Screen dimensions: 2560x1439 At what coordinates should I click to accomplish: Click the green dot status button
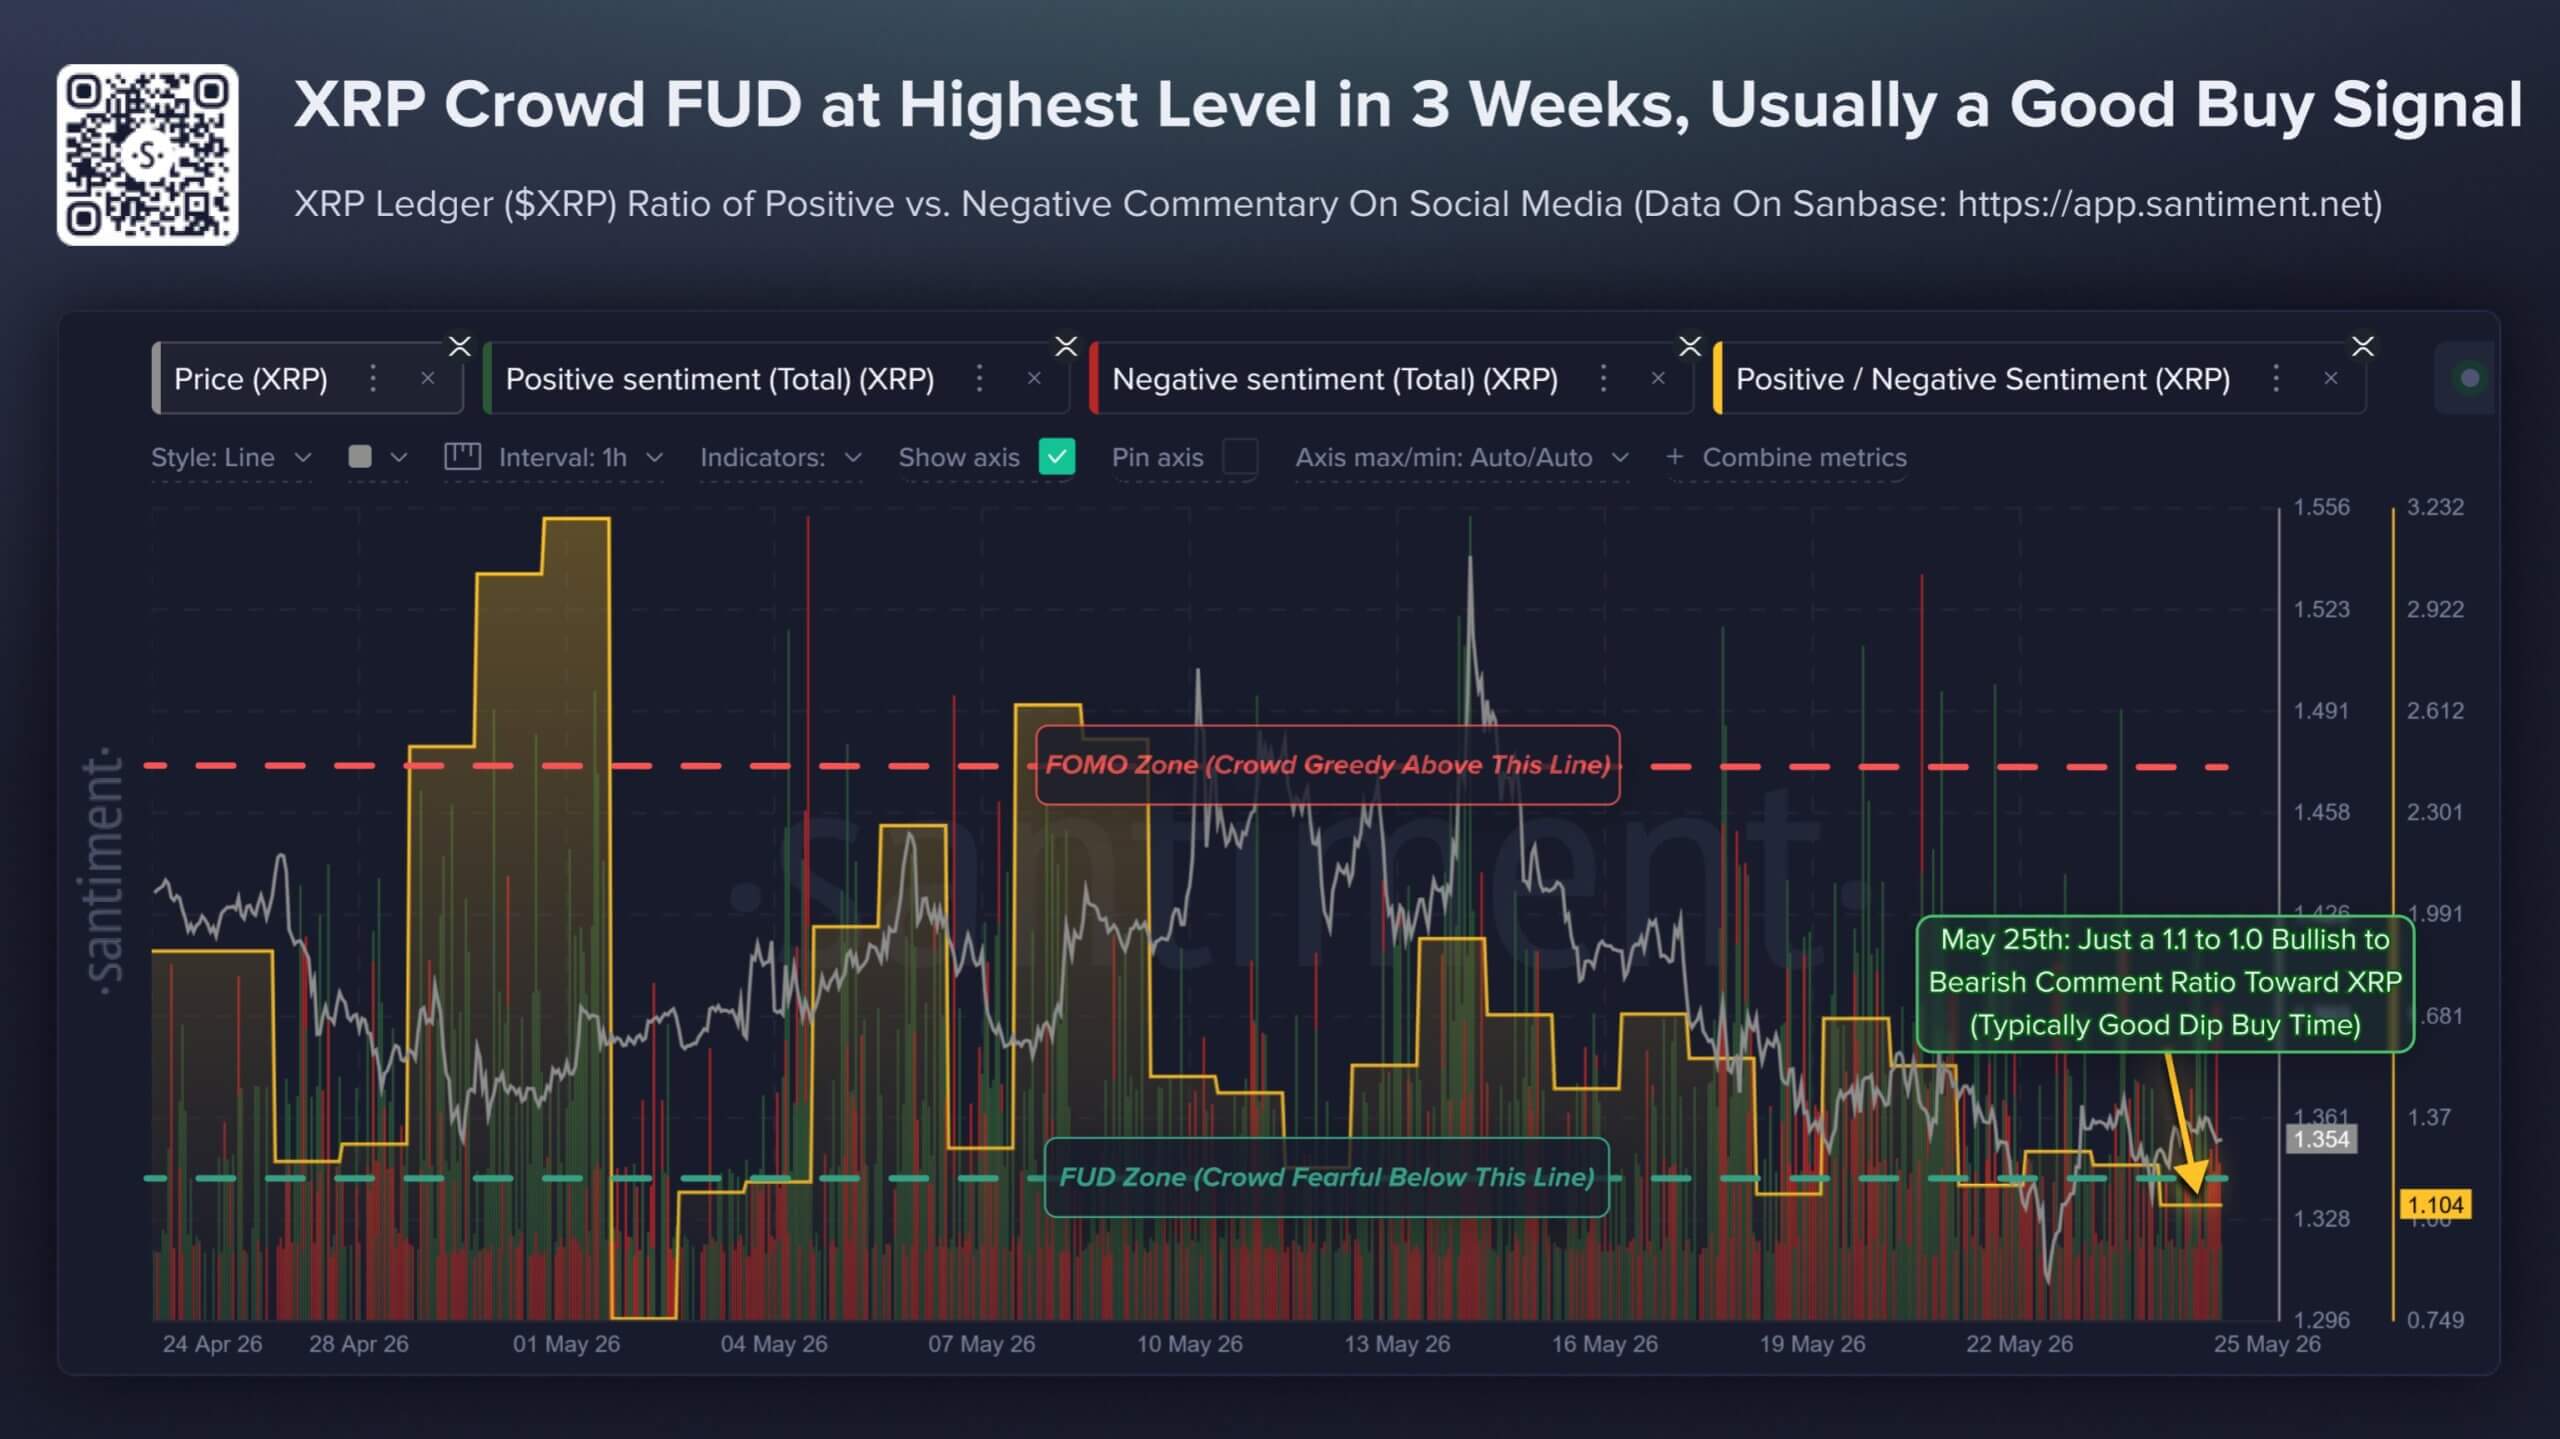click(2470, 378)
